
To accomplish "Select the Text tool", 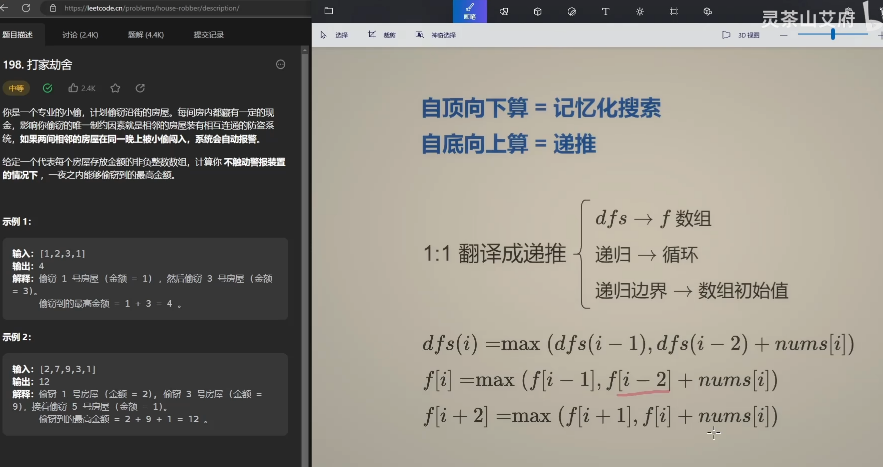I will [605, 11].
